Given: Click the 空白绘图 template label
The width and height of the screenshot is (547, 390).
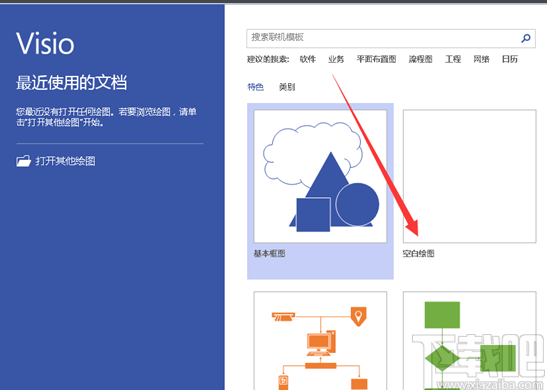Looking at the screenshot, I should 418,254.
